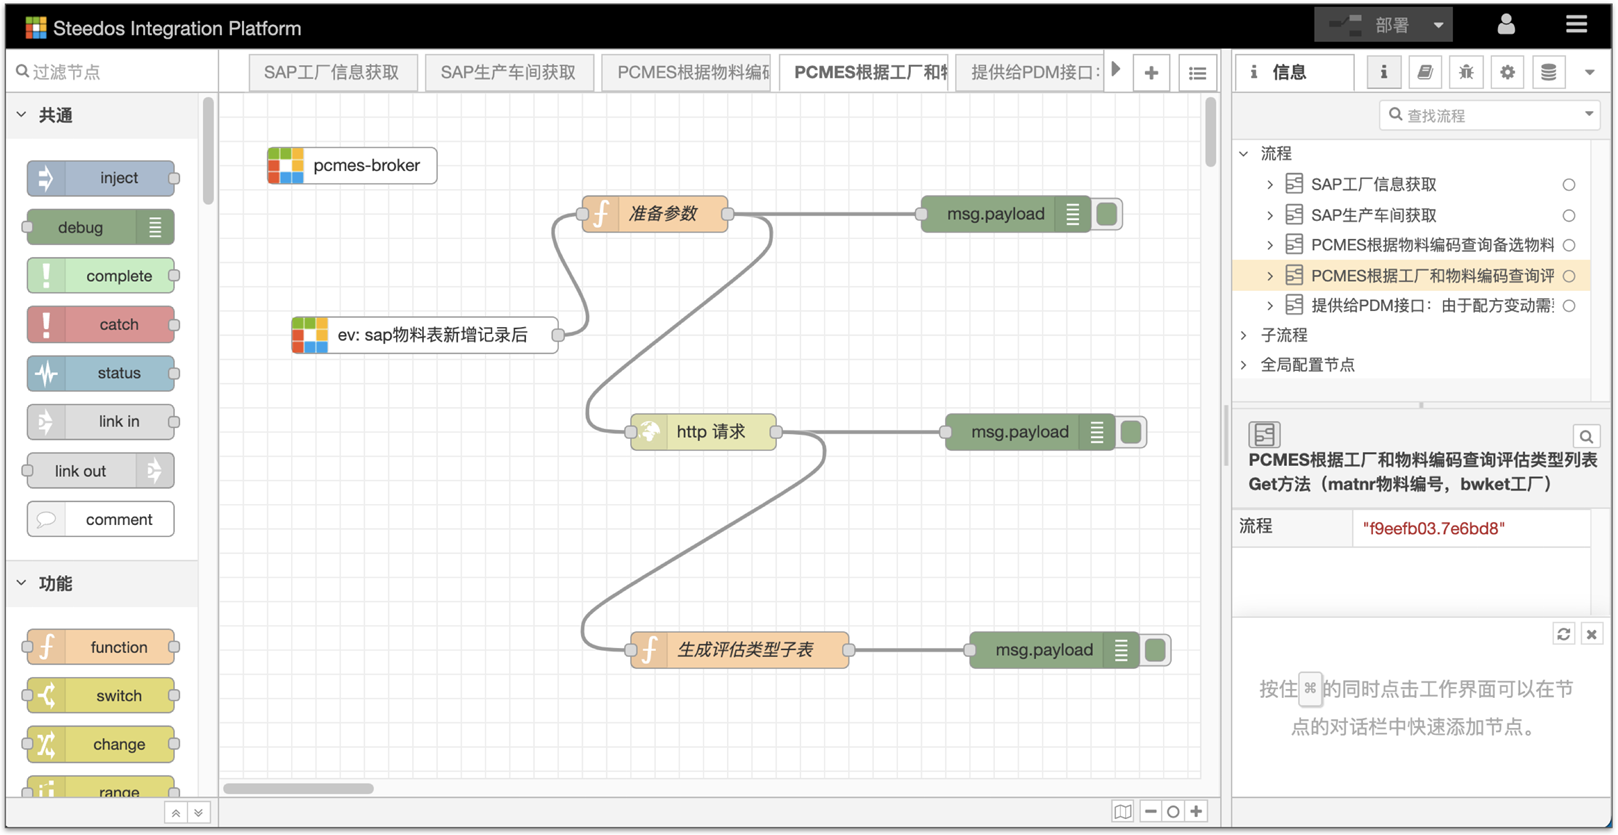
Task: Expand the 提供给PDM接口 tree row
Action: [1270, 305]
